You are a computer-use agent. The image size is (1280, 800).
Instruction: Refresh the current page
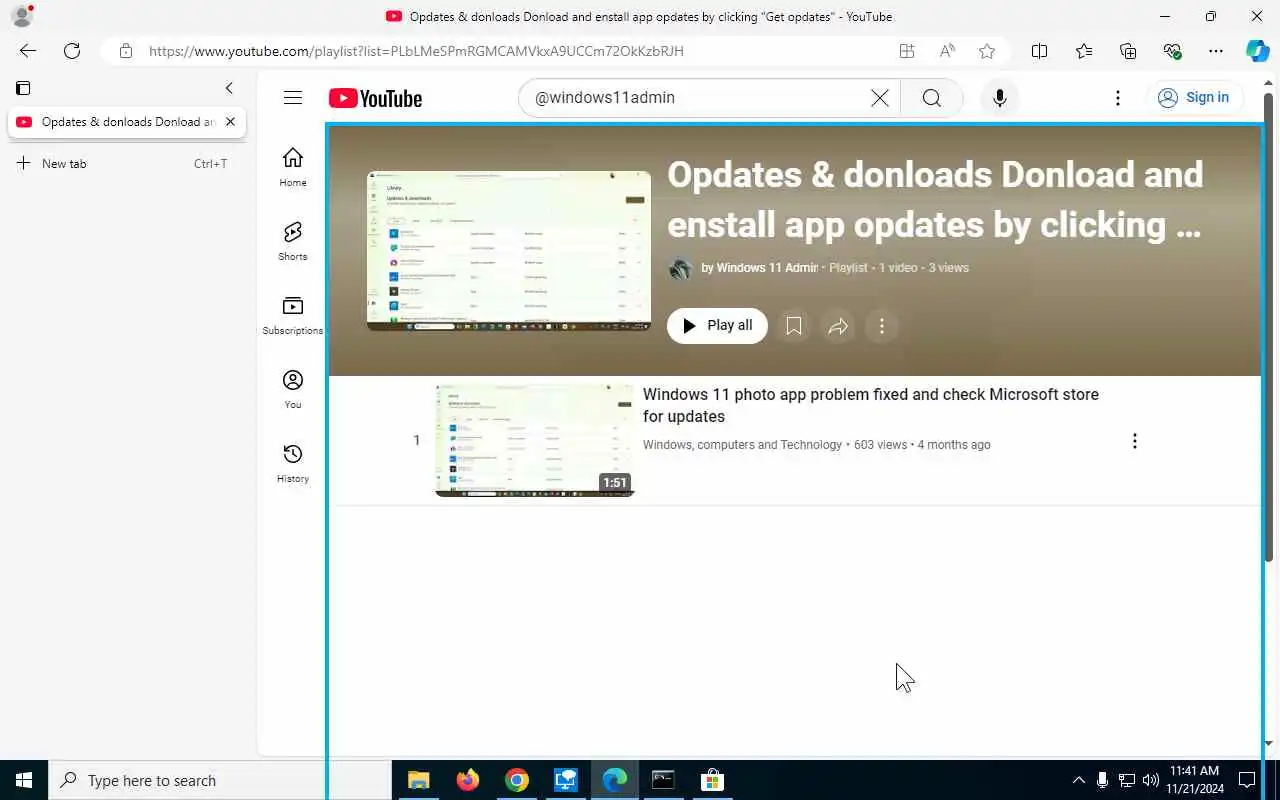(x=72, y=51)
